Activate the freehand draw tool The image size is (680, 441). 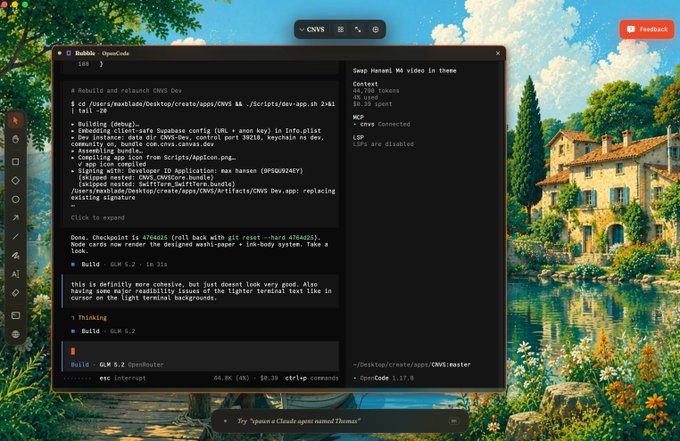16,255
